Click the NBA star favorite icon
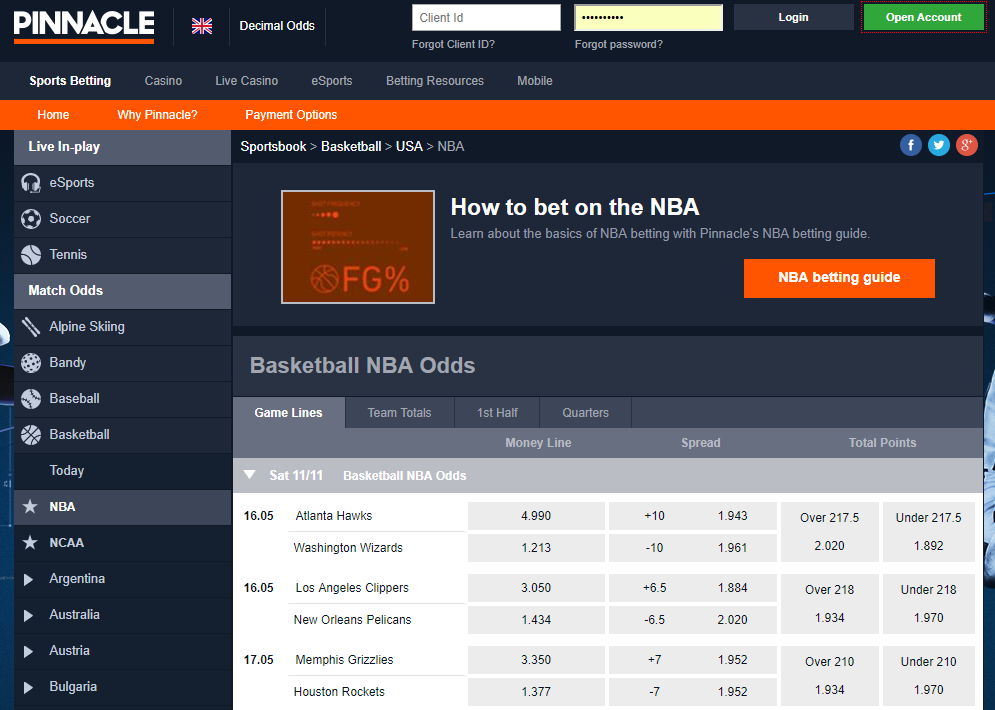Image resolution: width=995 pixels, height=710 pixels. tap(31, 507)
